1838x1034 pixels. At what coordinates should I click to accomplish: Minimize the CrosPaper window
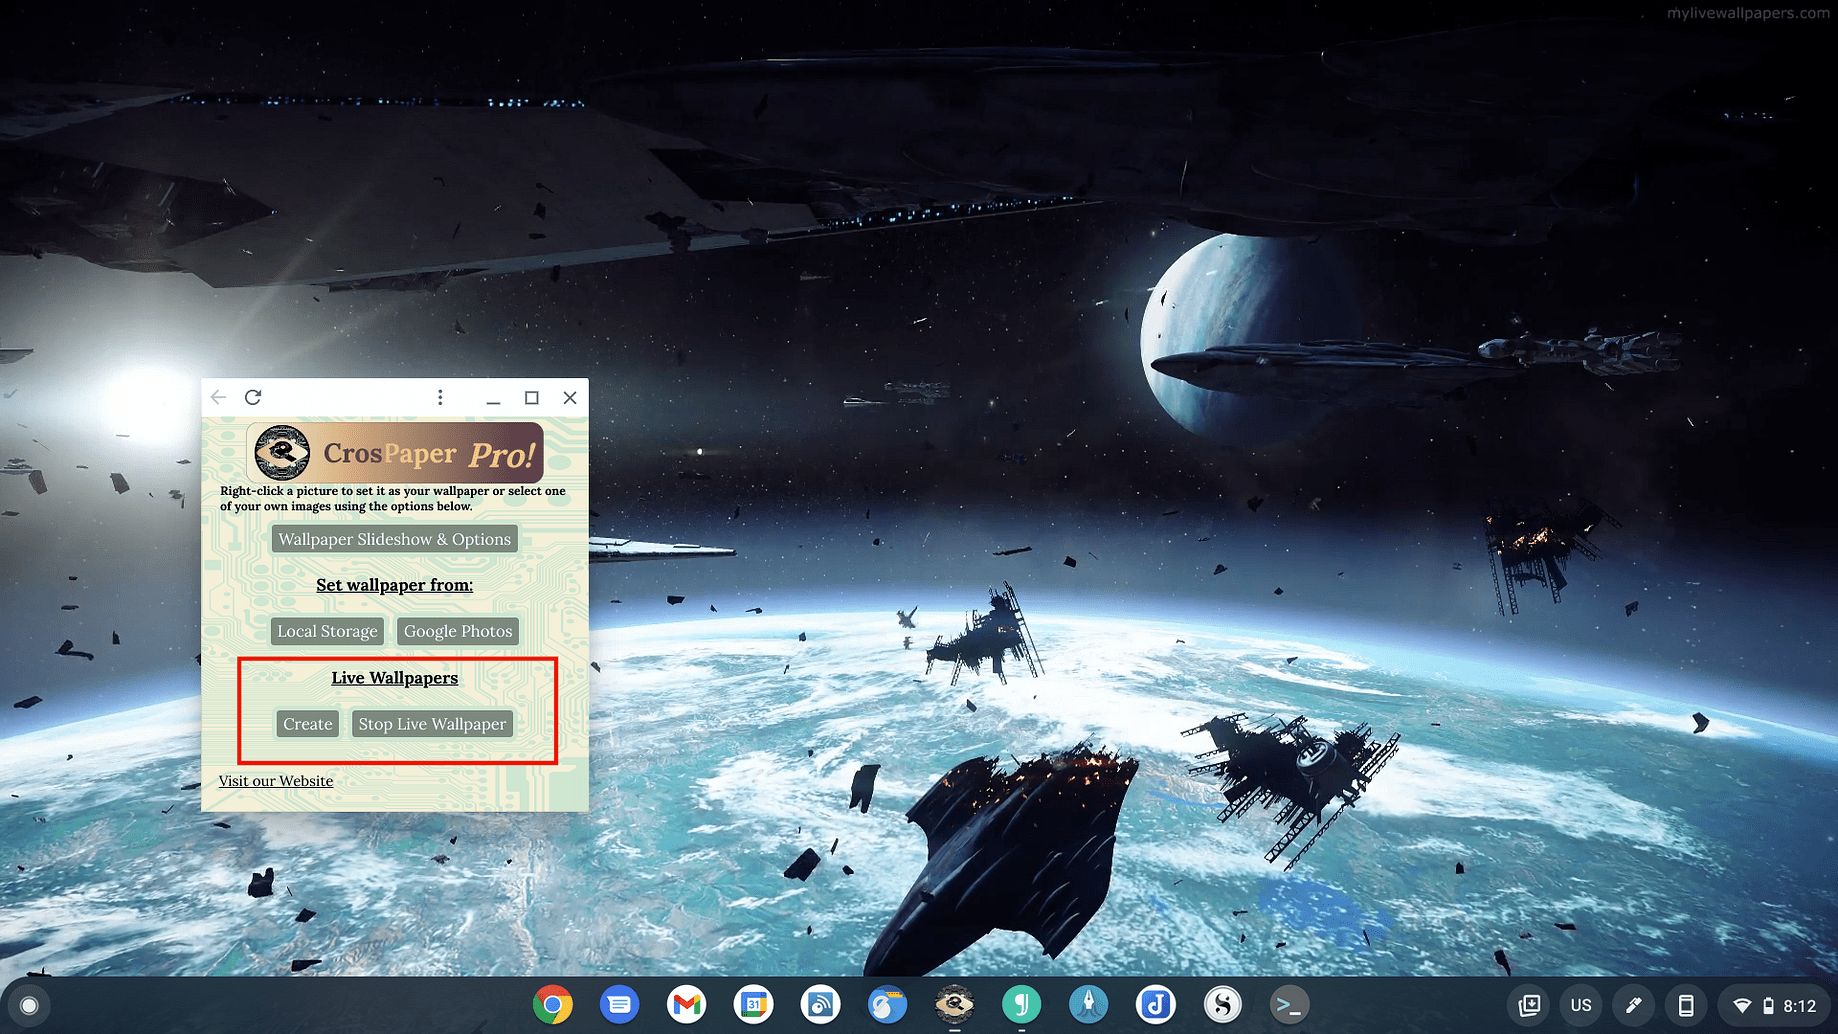[493, 397]
